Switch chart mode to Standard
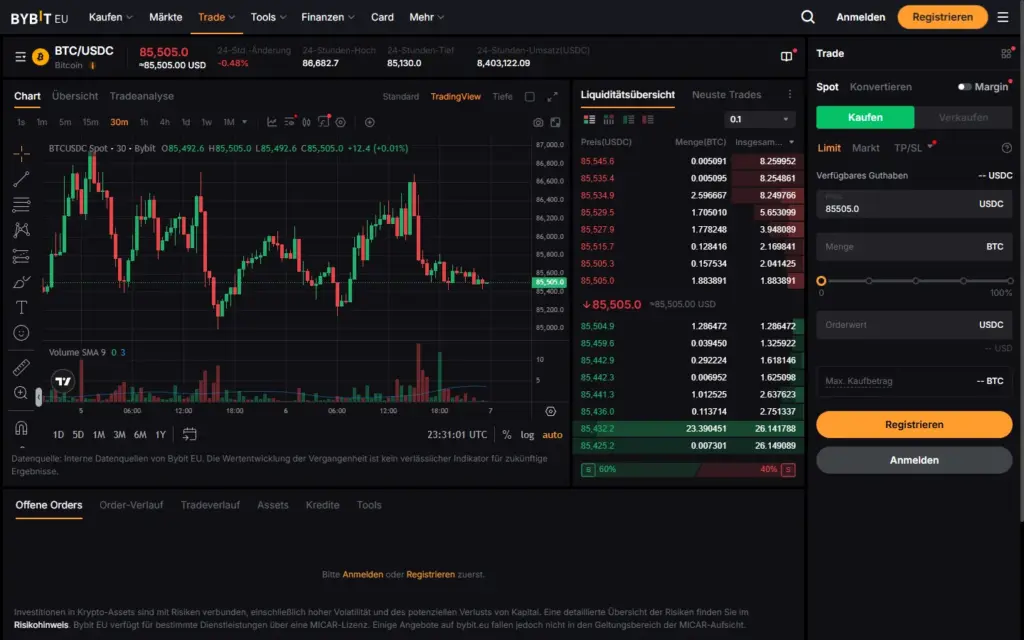Image resolution: width=1024 pixels, height=640 pixels. pos(401,97)
